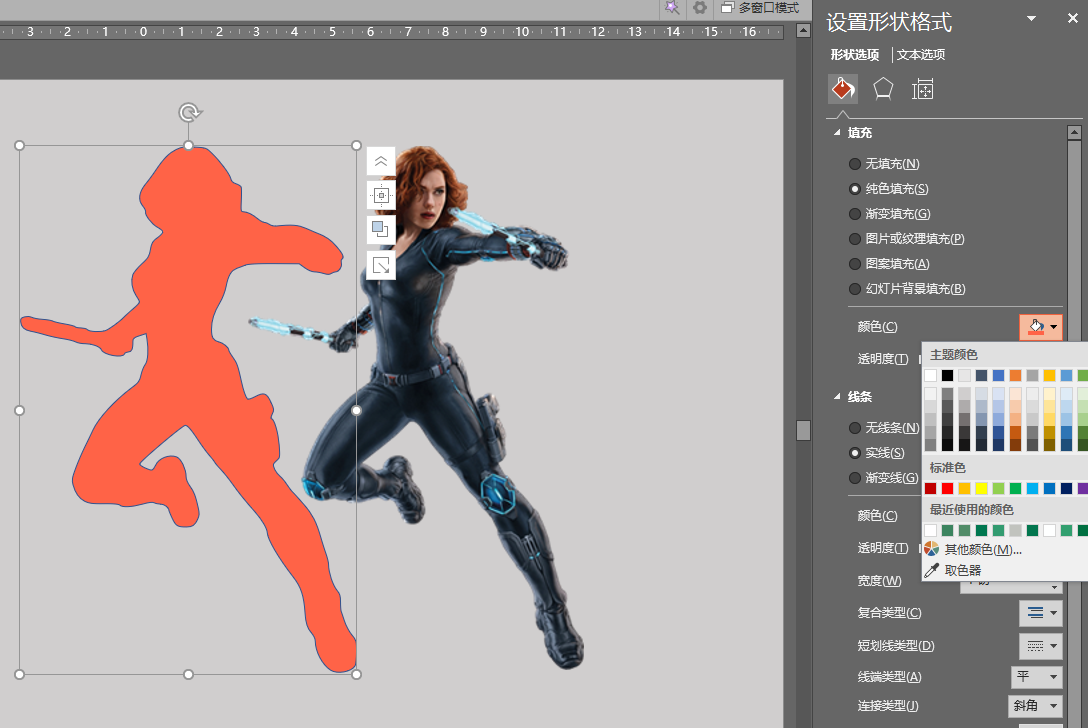Select 渐变线(G) gradient line option
Image resolution: width=1088 pixels, height=728 pixels.
[x=883, y=478]
